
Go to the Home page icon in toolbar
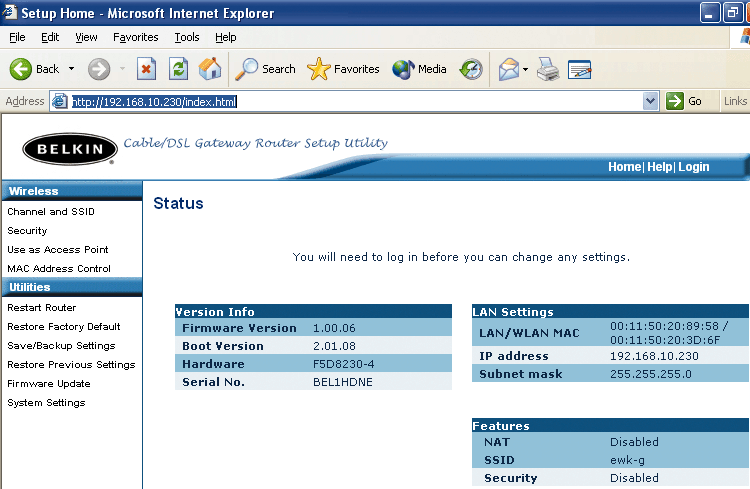(x=210, y=69)
